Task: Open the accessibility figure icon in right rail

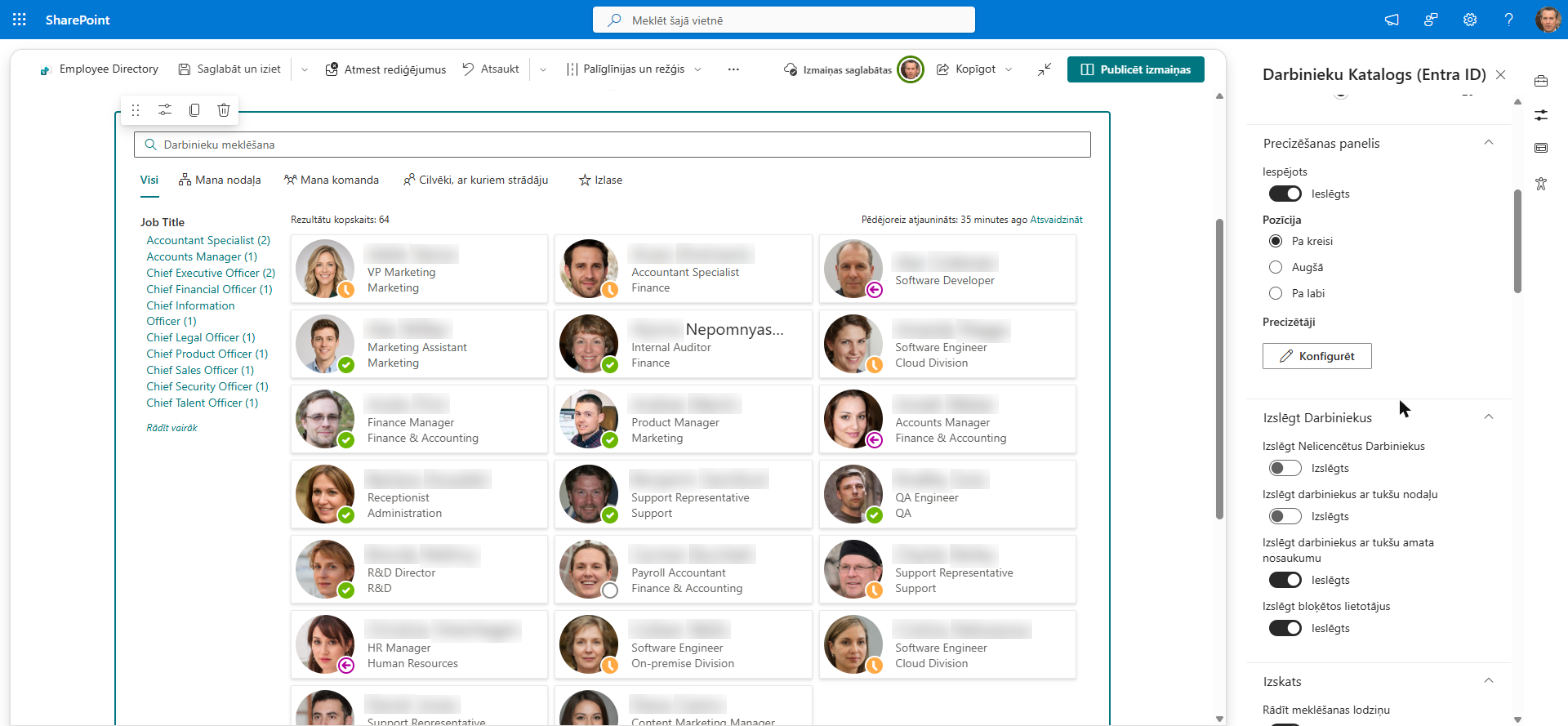Action: point(1541,182)
